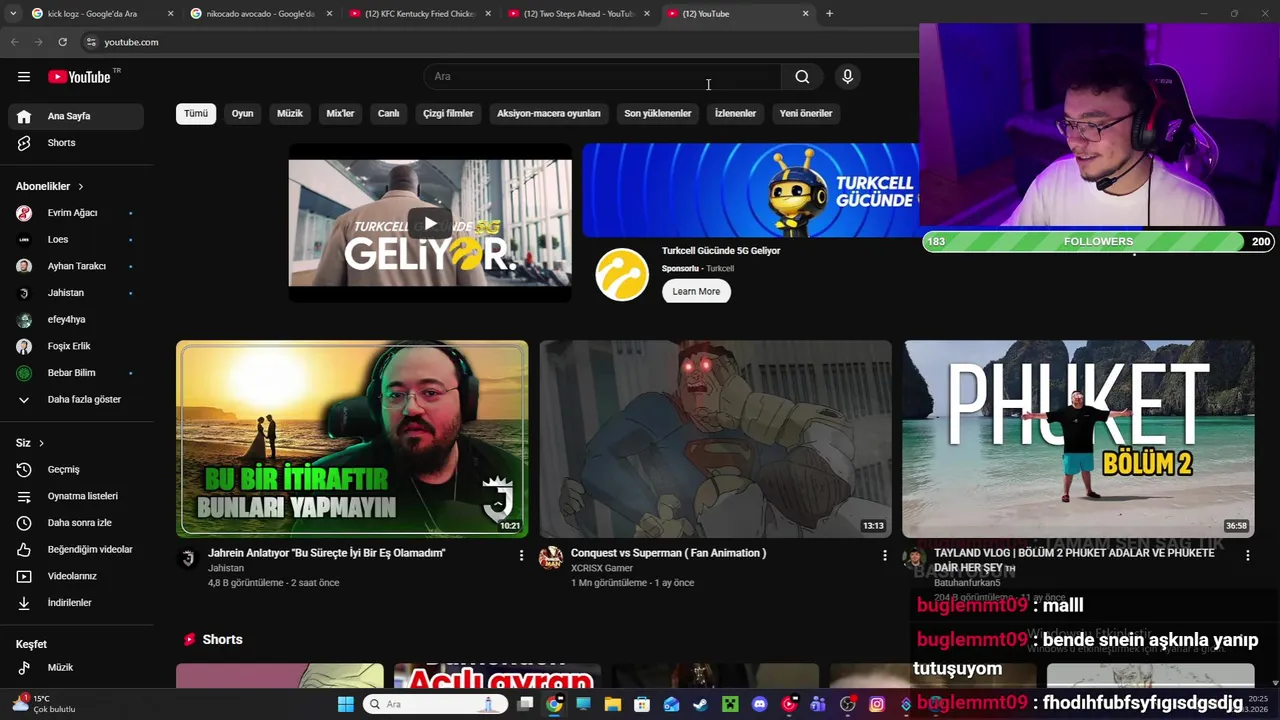Click the YouTube logo
This screenshot has height=720, width=1280.
coord(79,77)
